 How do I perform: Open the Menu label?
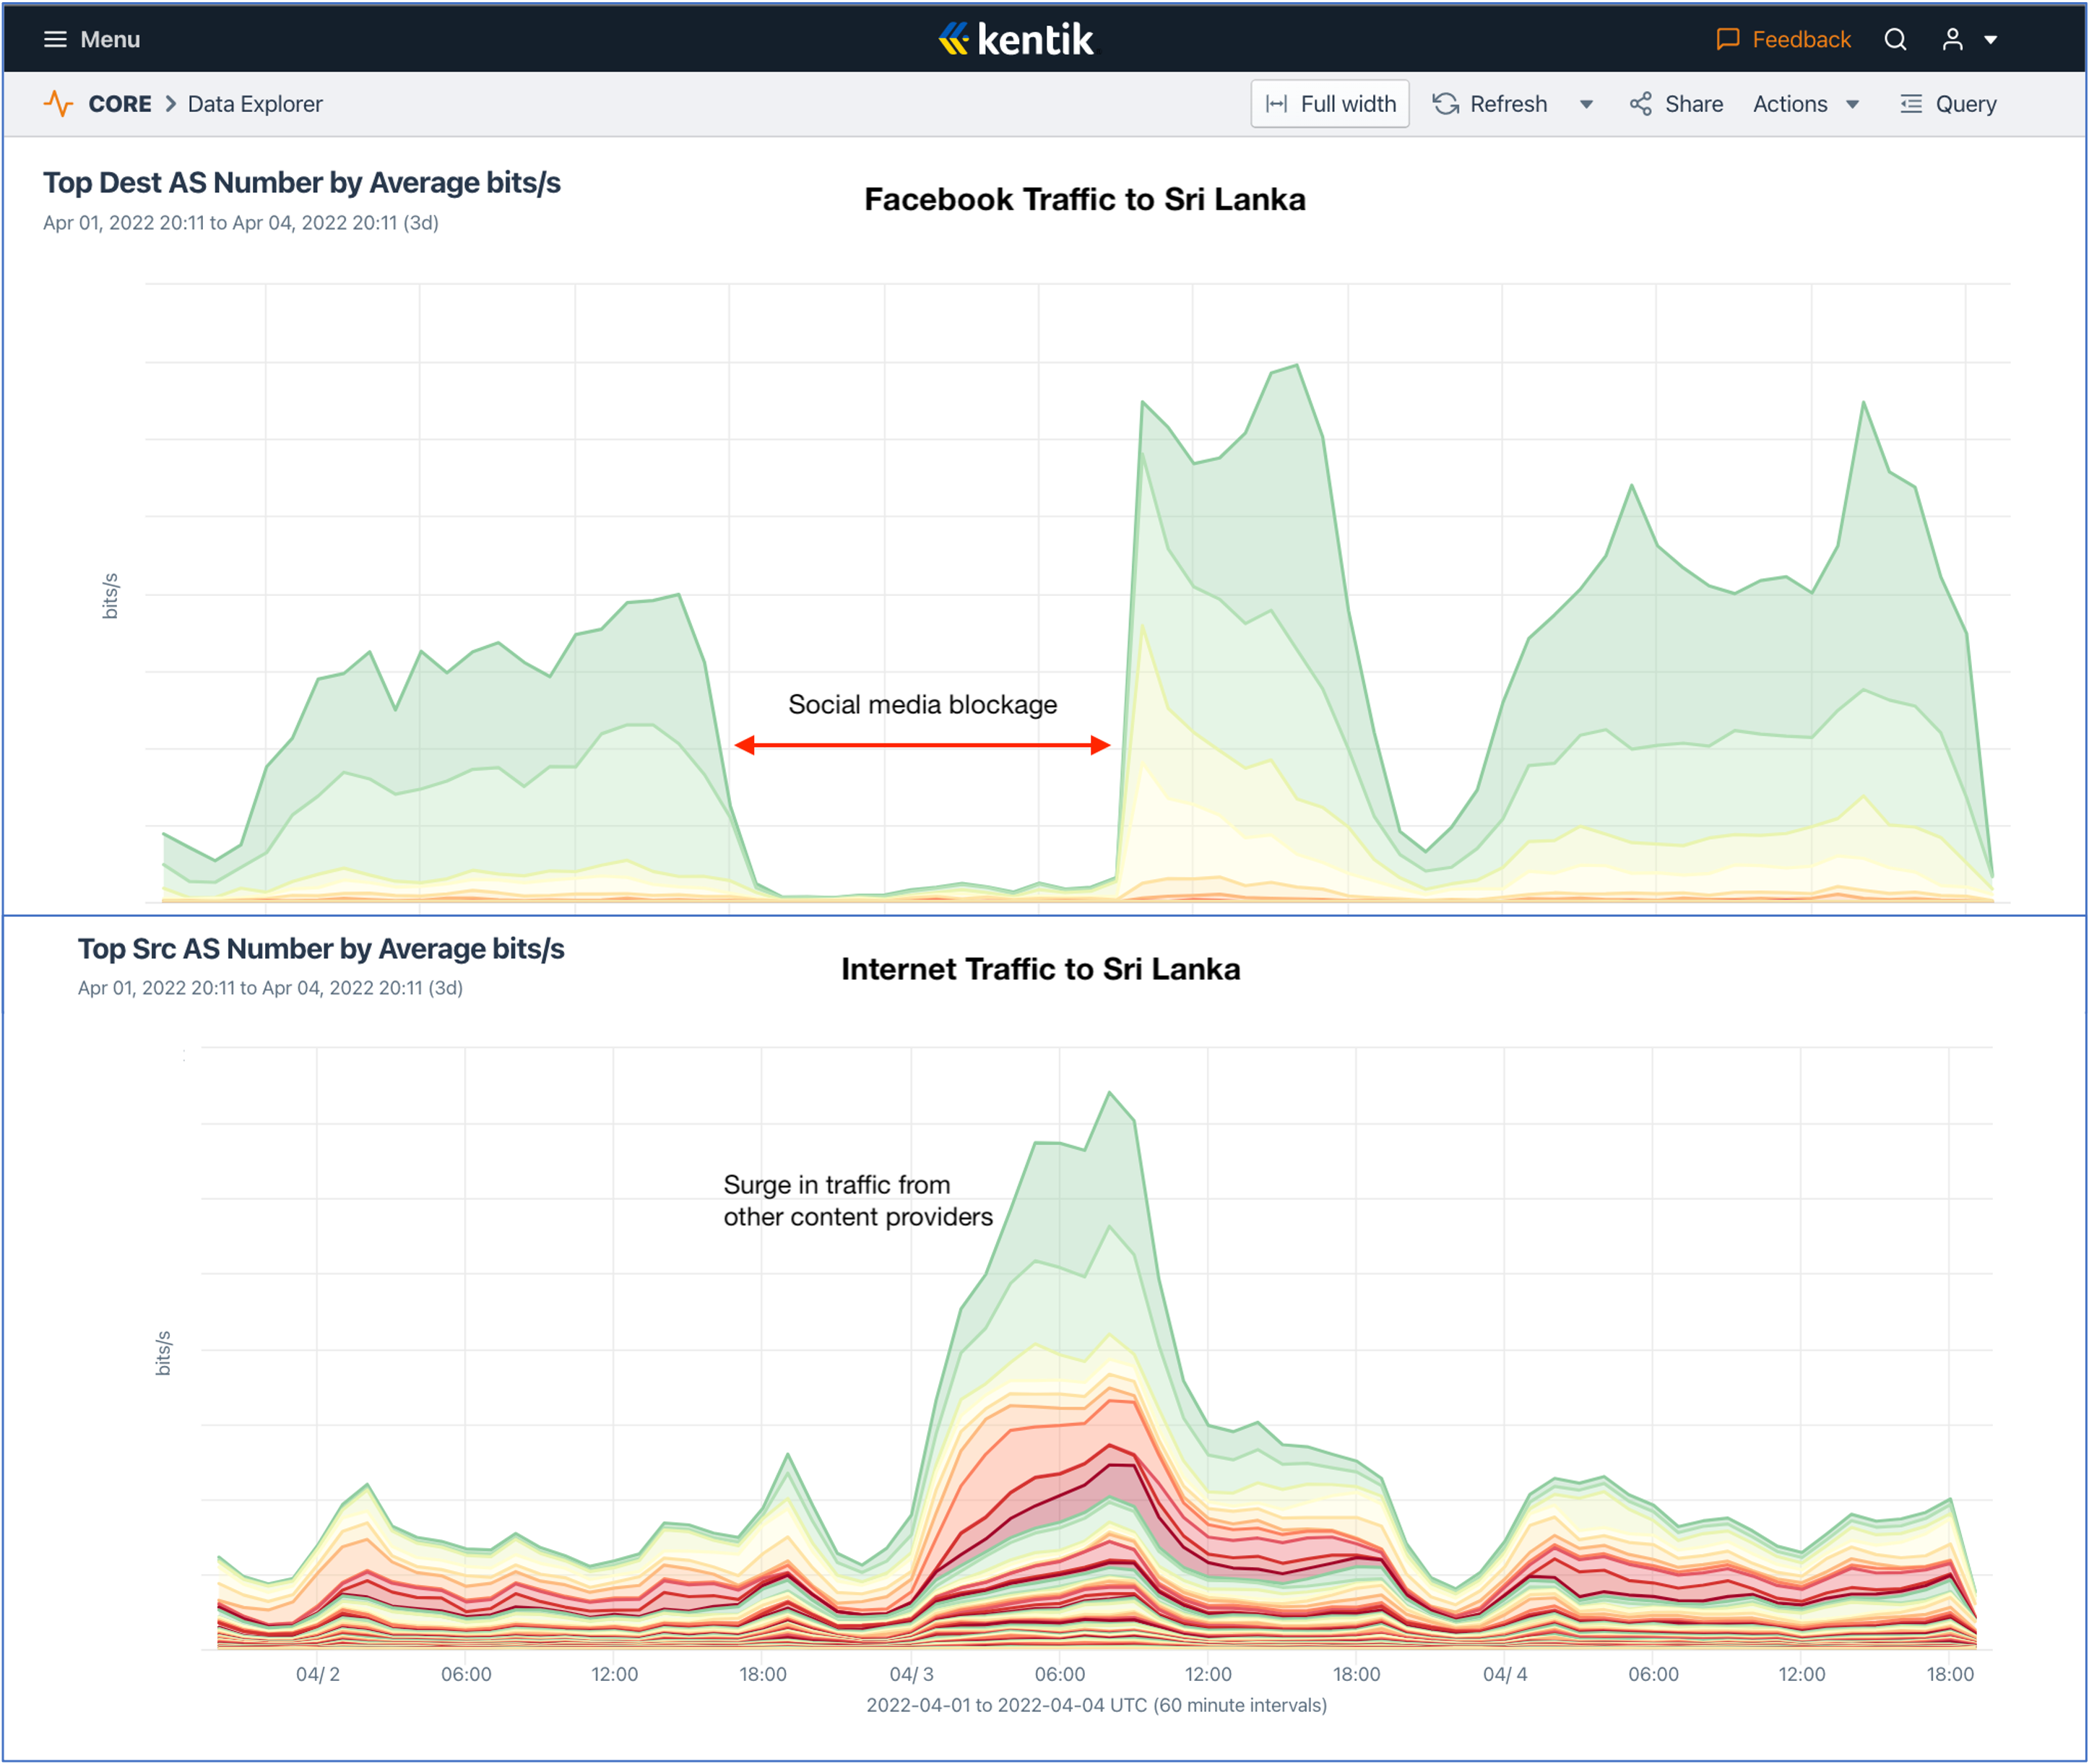tap(110, 39)
